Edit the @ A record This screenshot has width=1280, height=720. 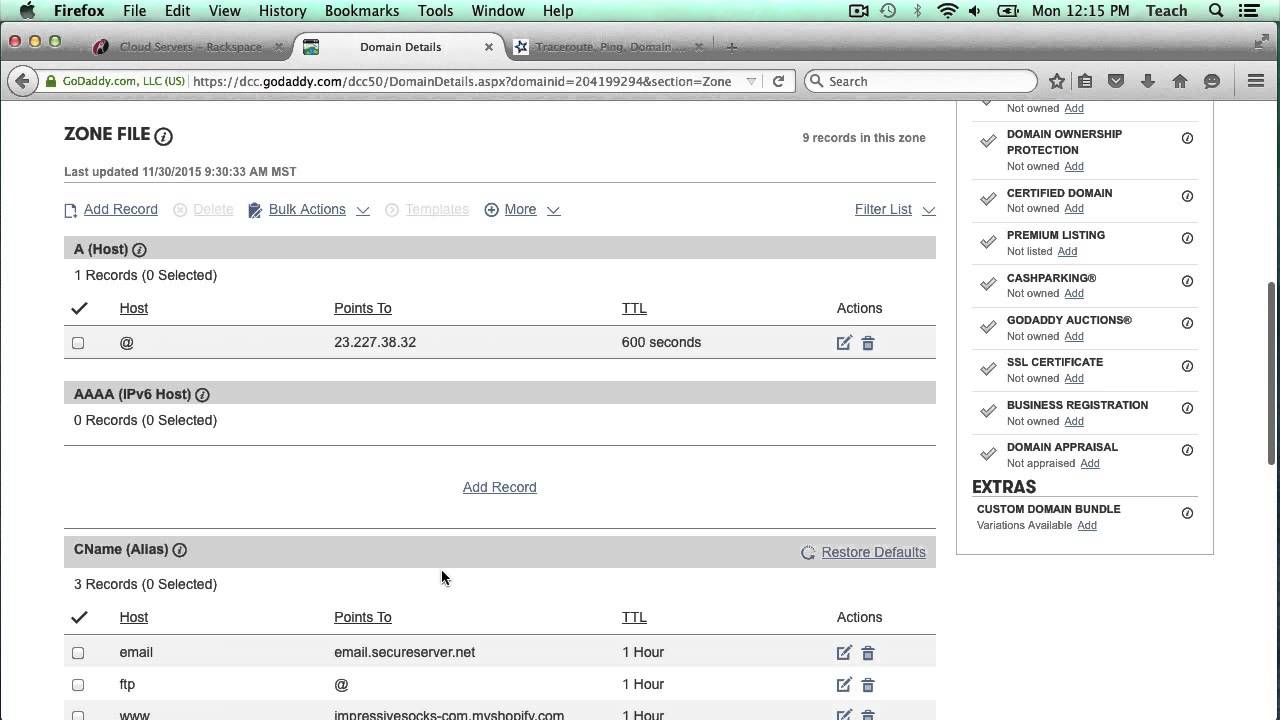tap(844, 343)
